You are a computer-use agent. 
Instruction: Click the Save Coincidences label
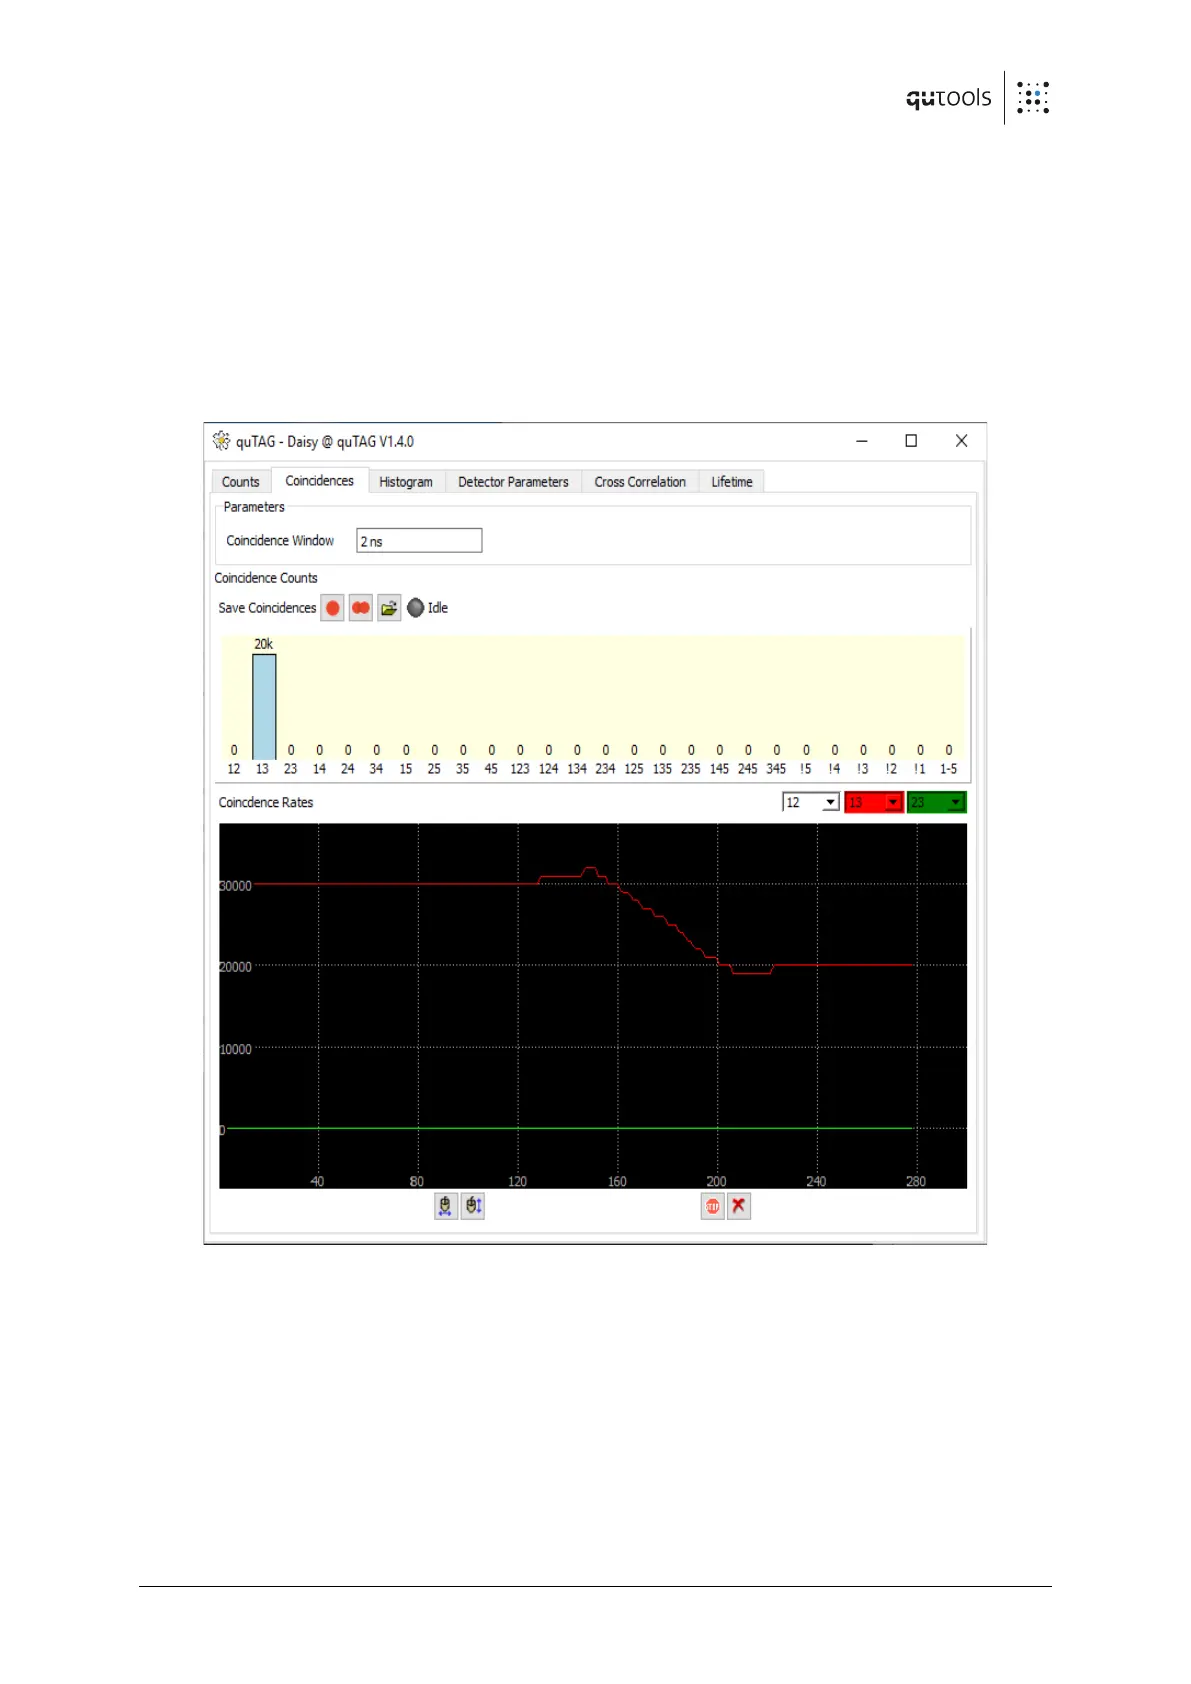pyautogui.click(x=267, y=608)
